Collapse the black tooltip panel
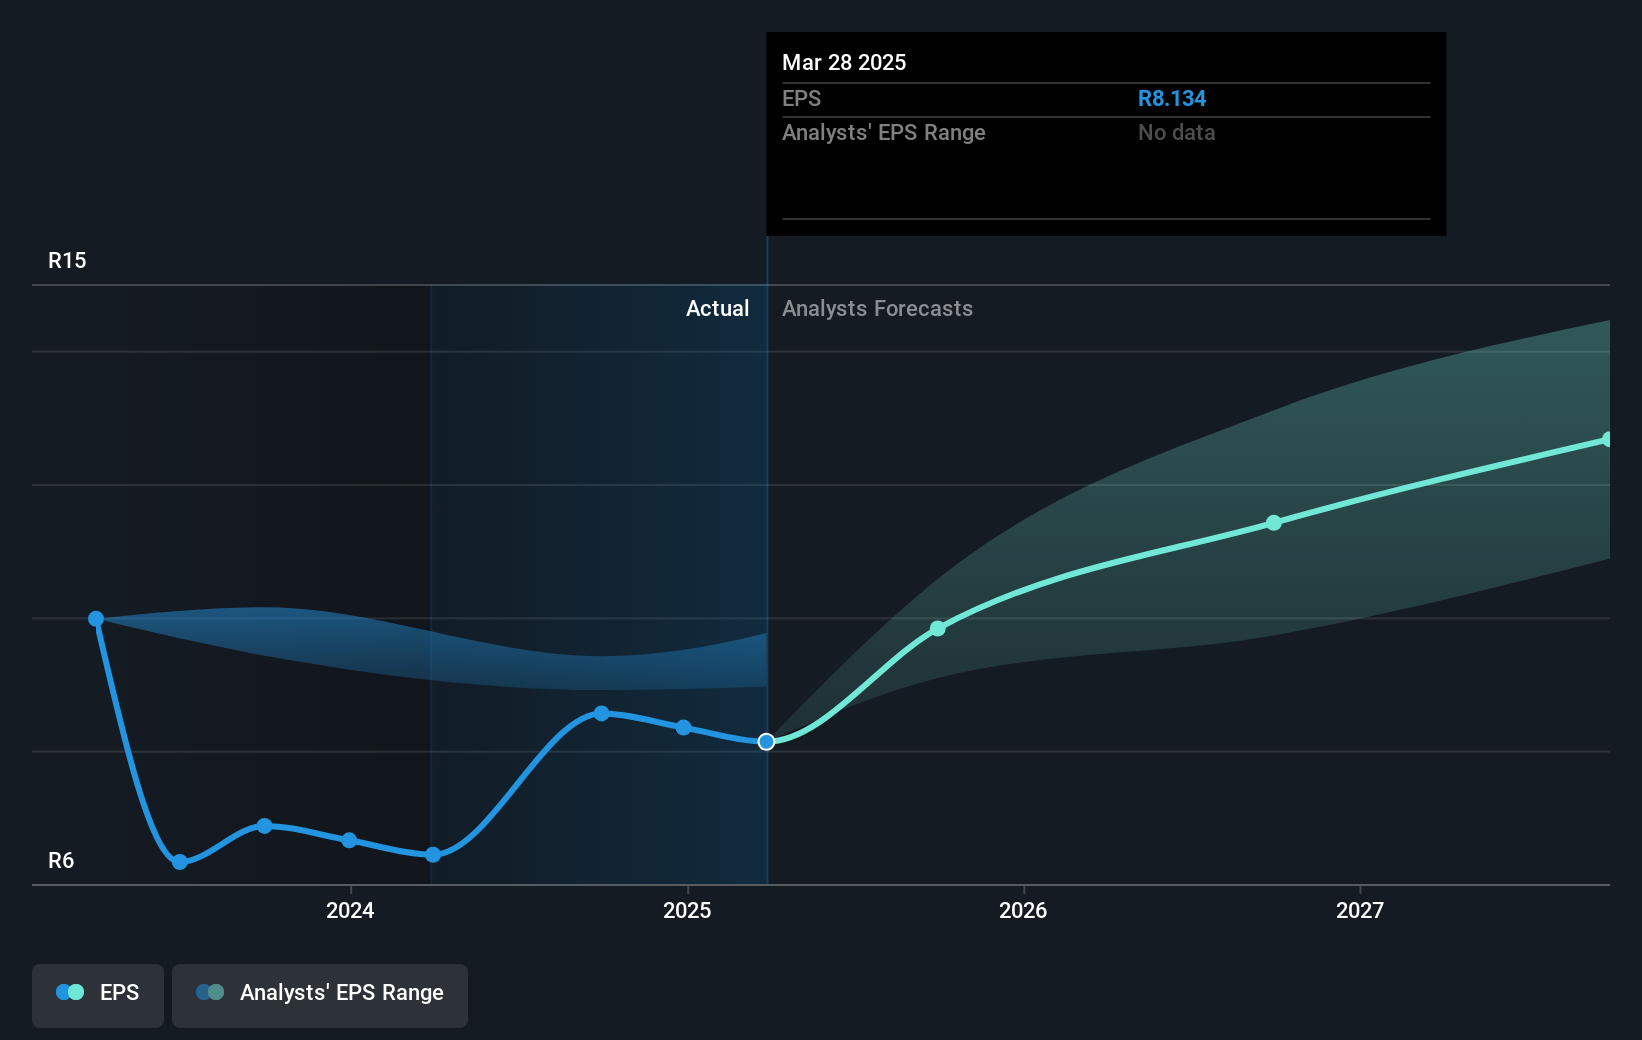Screen dimensions: 1642x1040 (1105, 135)
